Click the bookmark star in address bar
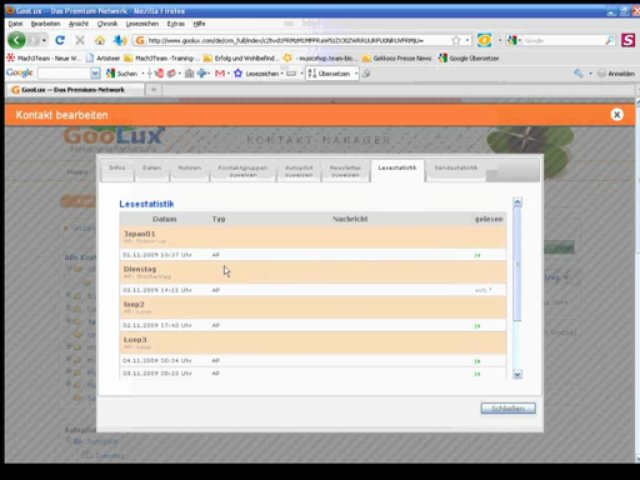 click(x=456, y=41)
